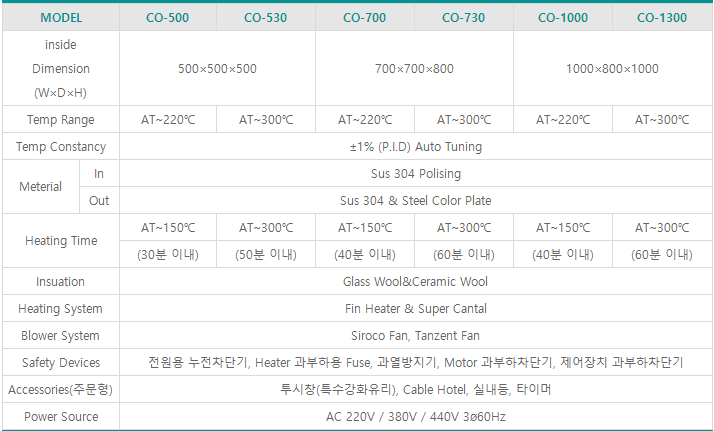The image size is (714, 431).
Task: Select the CO-1000 column header
Action: [563, 17]
